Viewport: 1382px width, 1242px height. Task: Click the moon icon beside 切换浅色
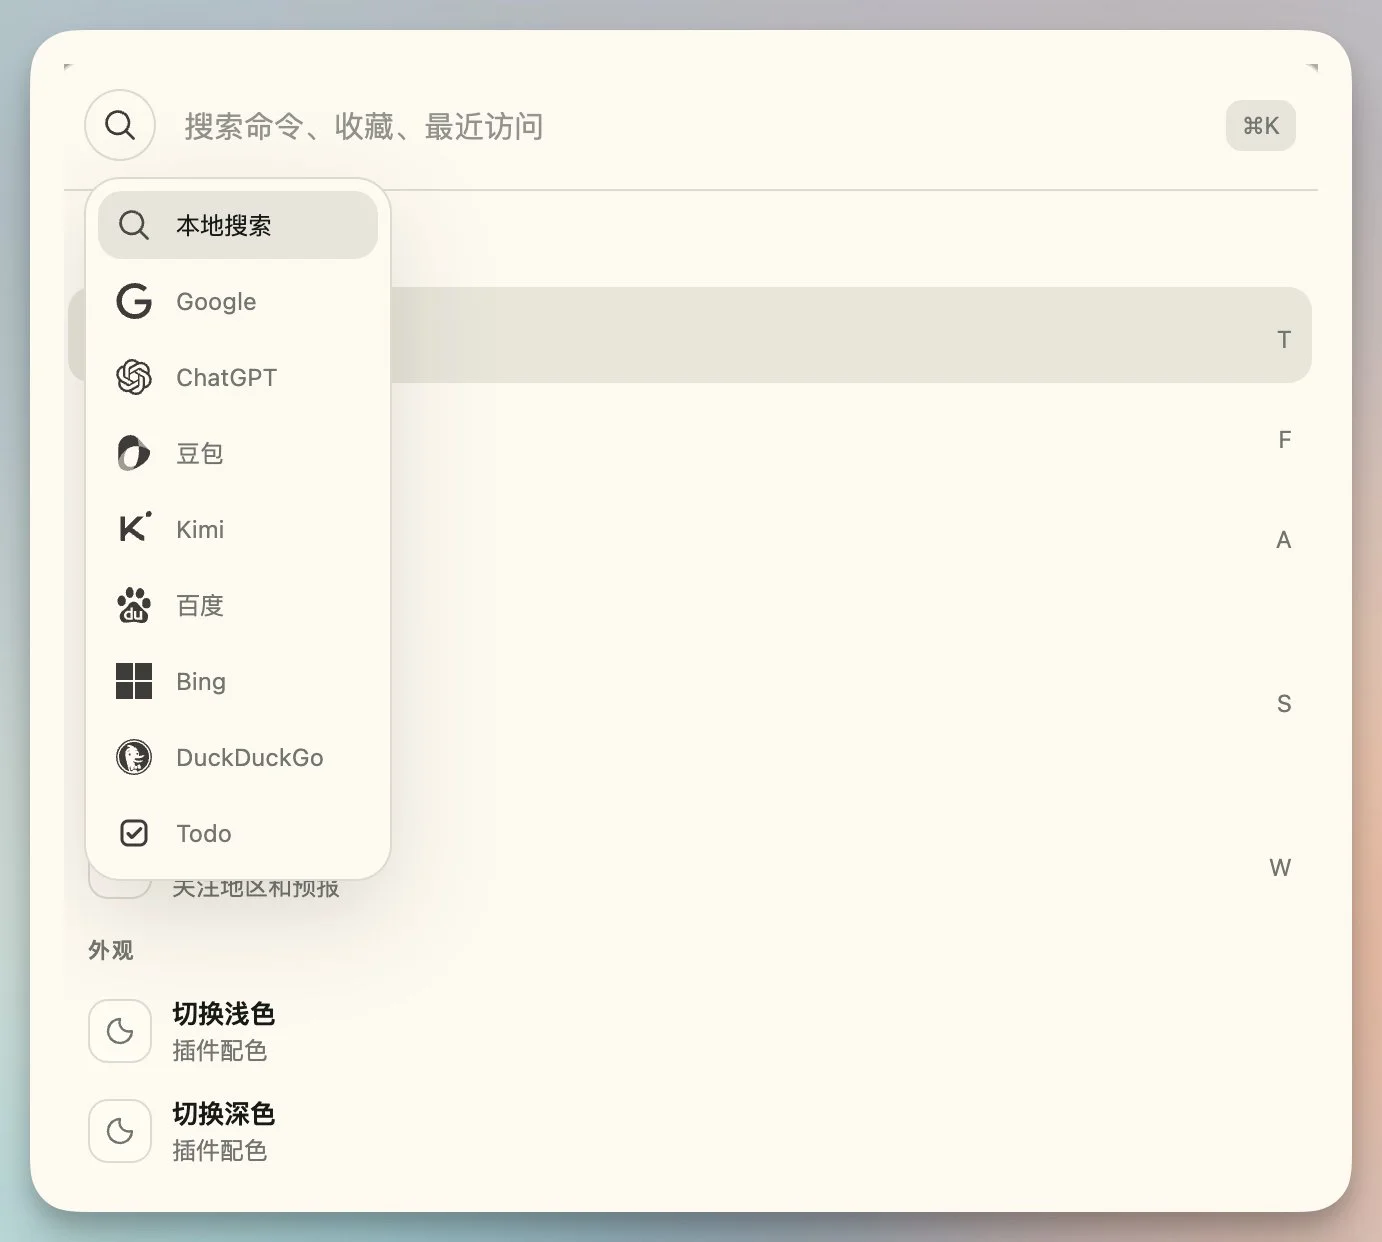(120, 1031)
